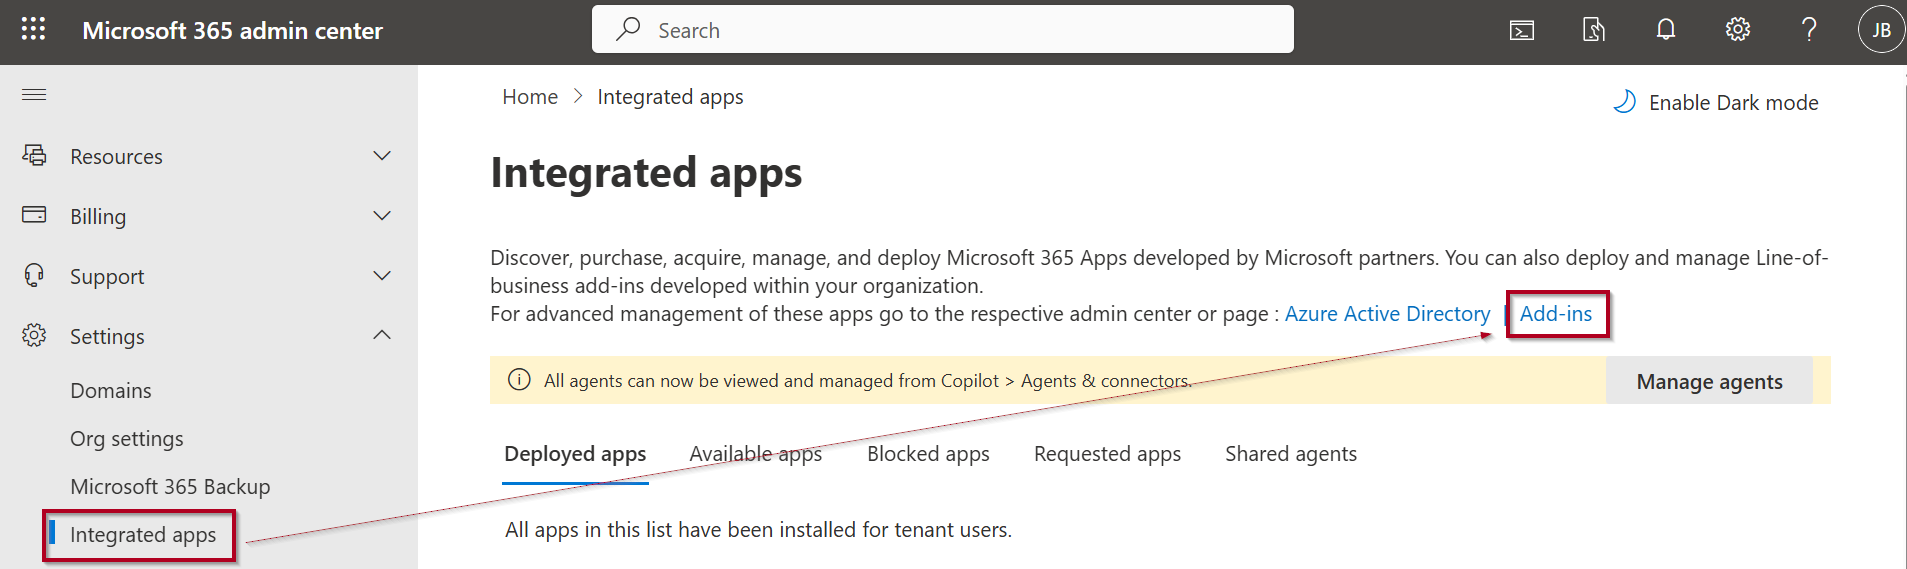Click the search magnifier icon
The width and height of the screenshot is (1907, 569).
click(x=628, y=29)
